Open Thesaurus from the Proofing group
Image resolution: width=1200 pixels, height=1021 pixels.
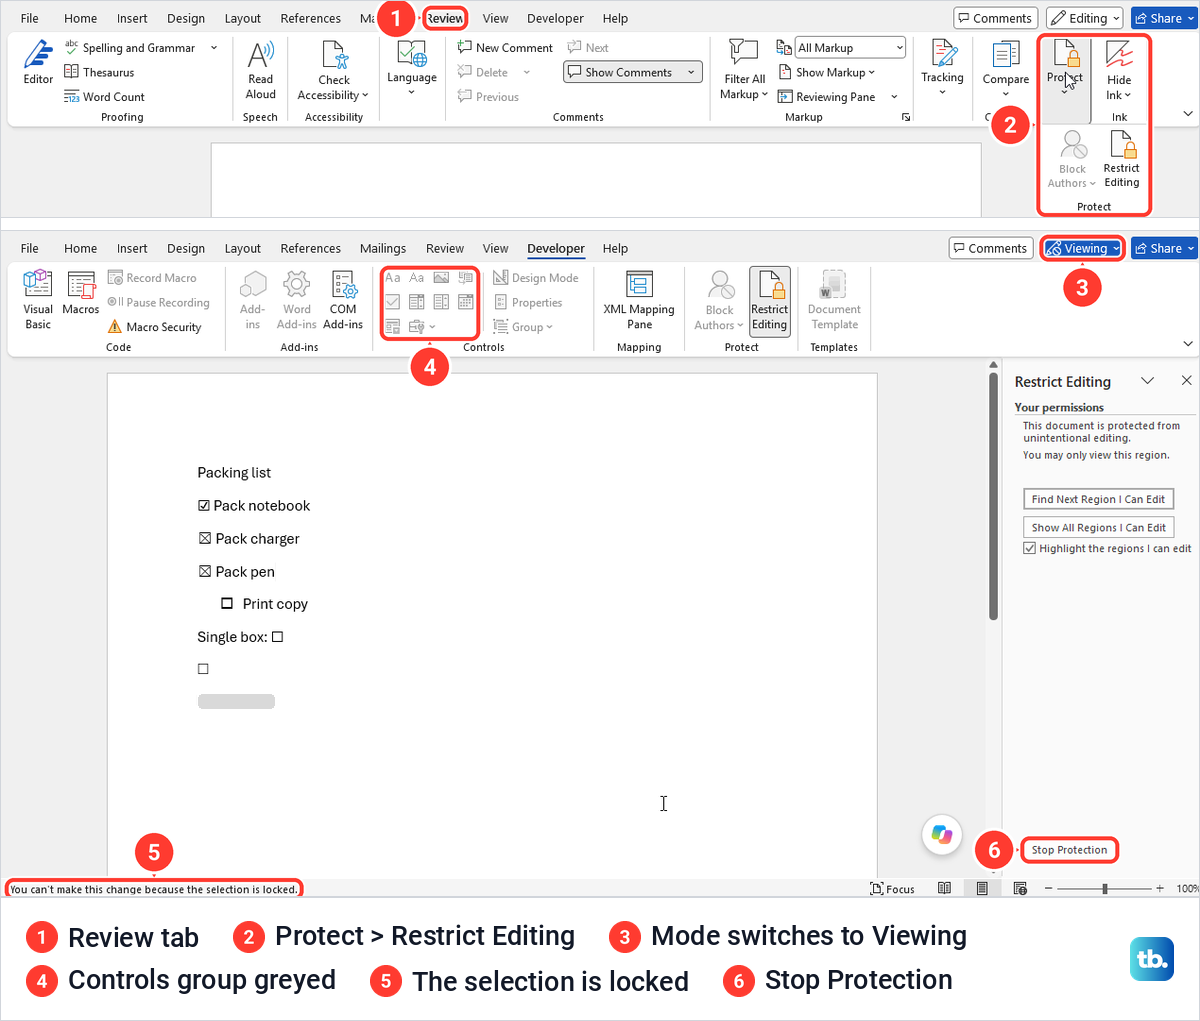[99, 72]
